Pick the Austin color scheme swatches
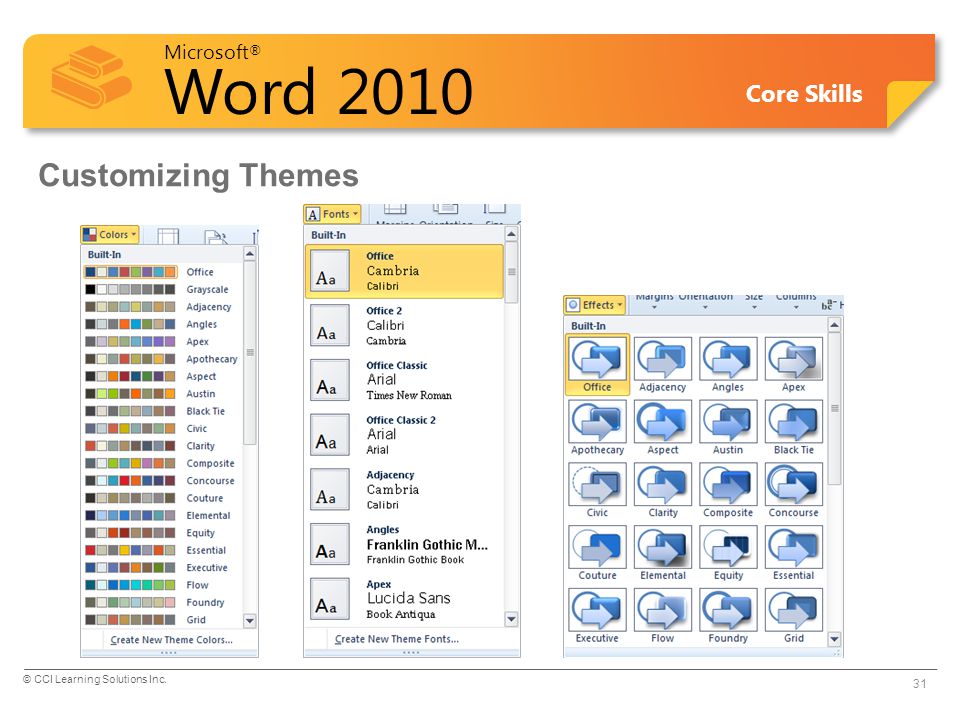 [x=130, y=394]
